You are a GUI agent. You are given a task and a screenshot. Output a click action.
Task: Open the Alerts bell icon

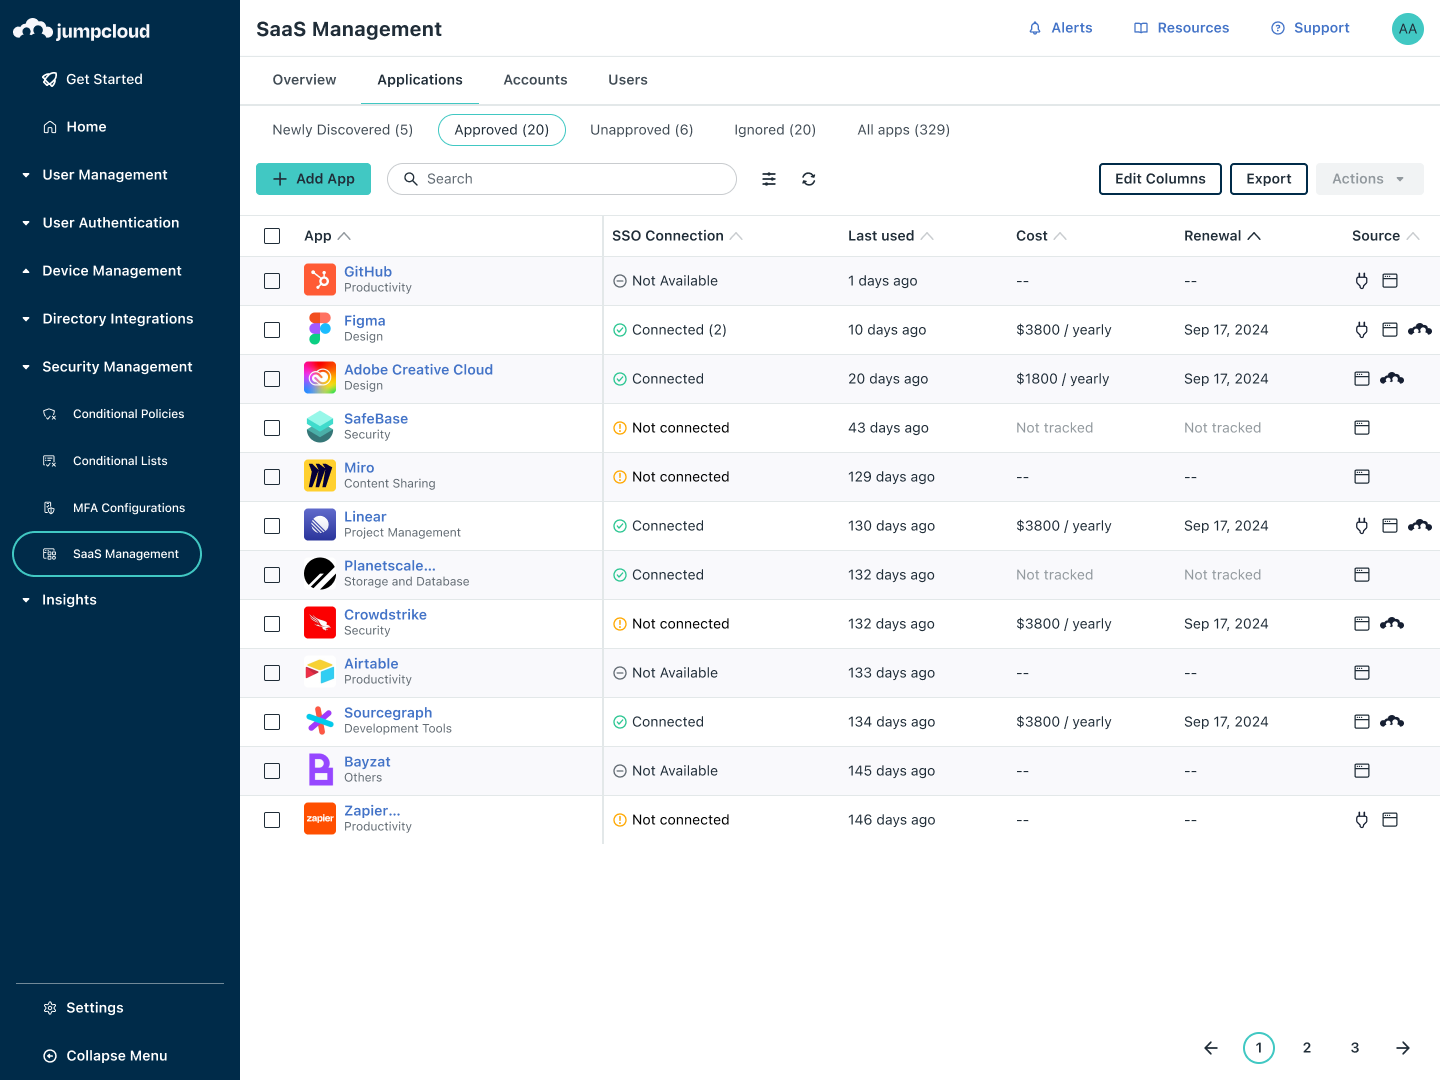[1035, 28]
